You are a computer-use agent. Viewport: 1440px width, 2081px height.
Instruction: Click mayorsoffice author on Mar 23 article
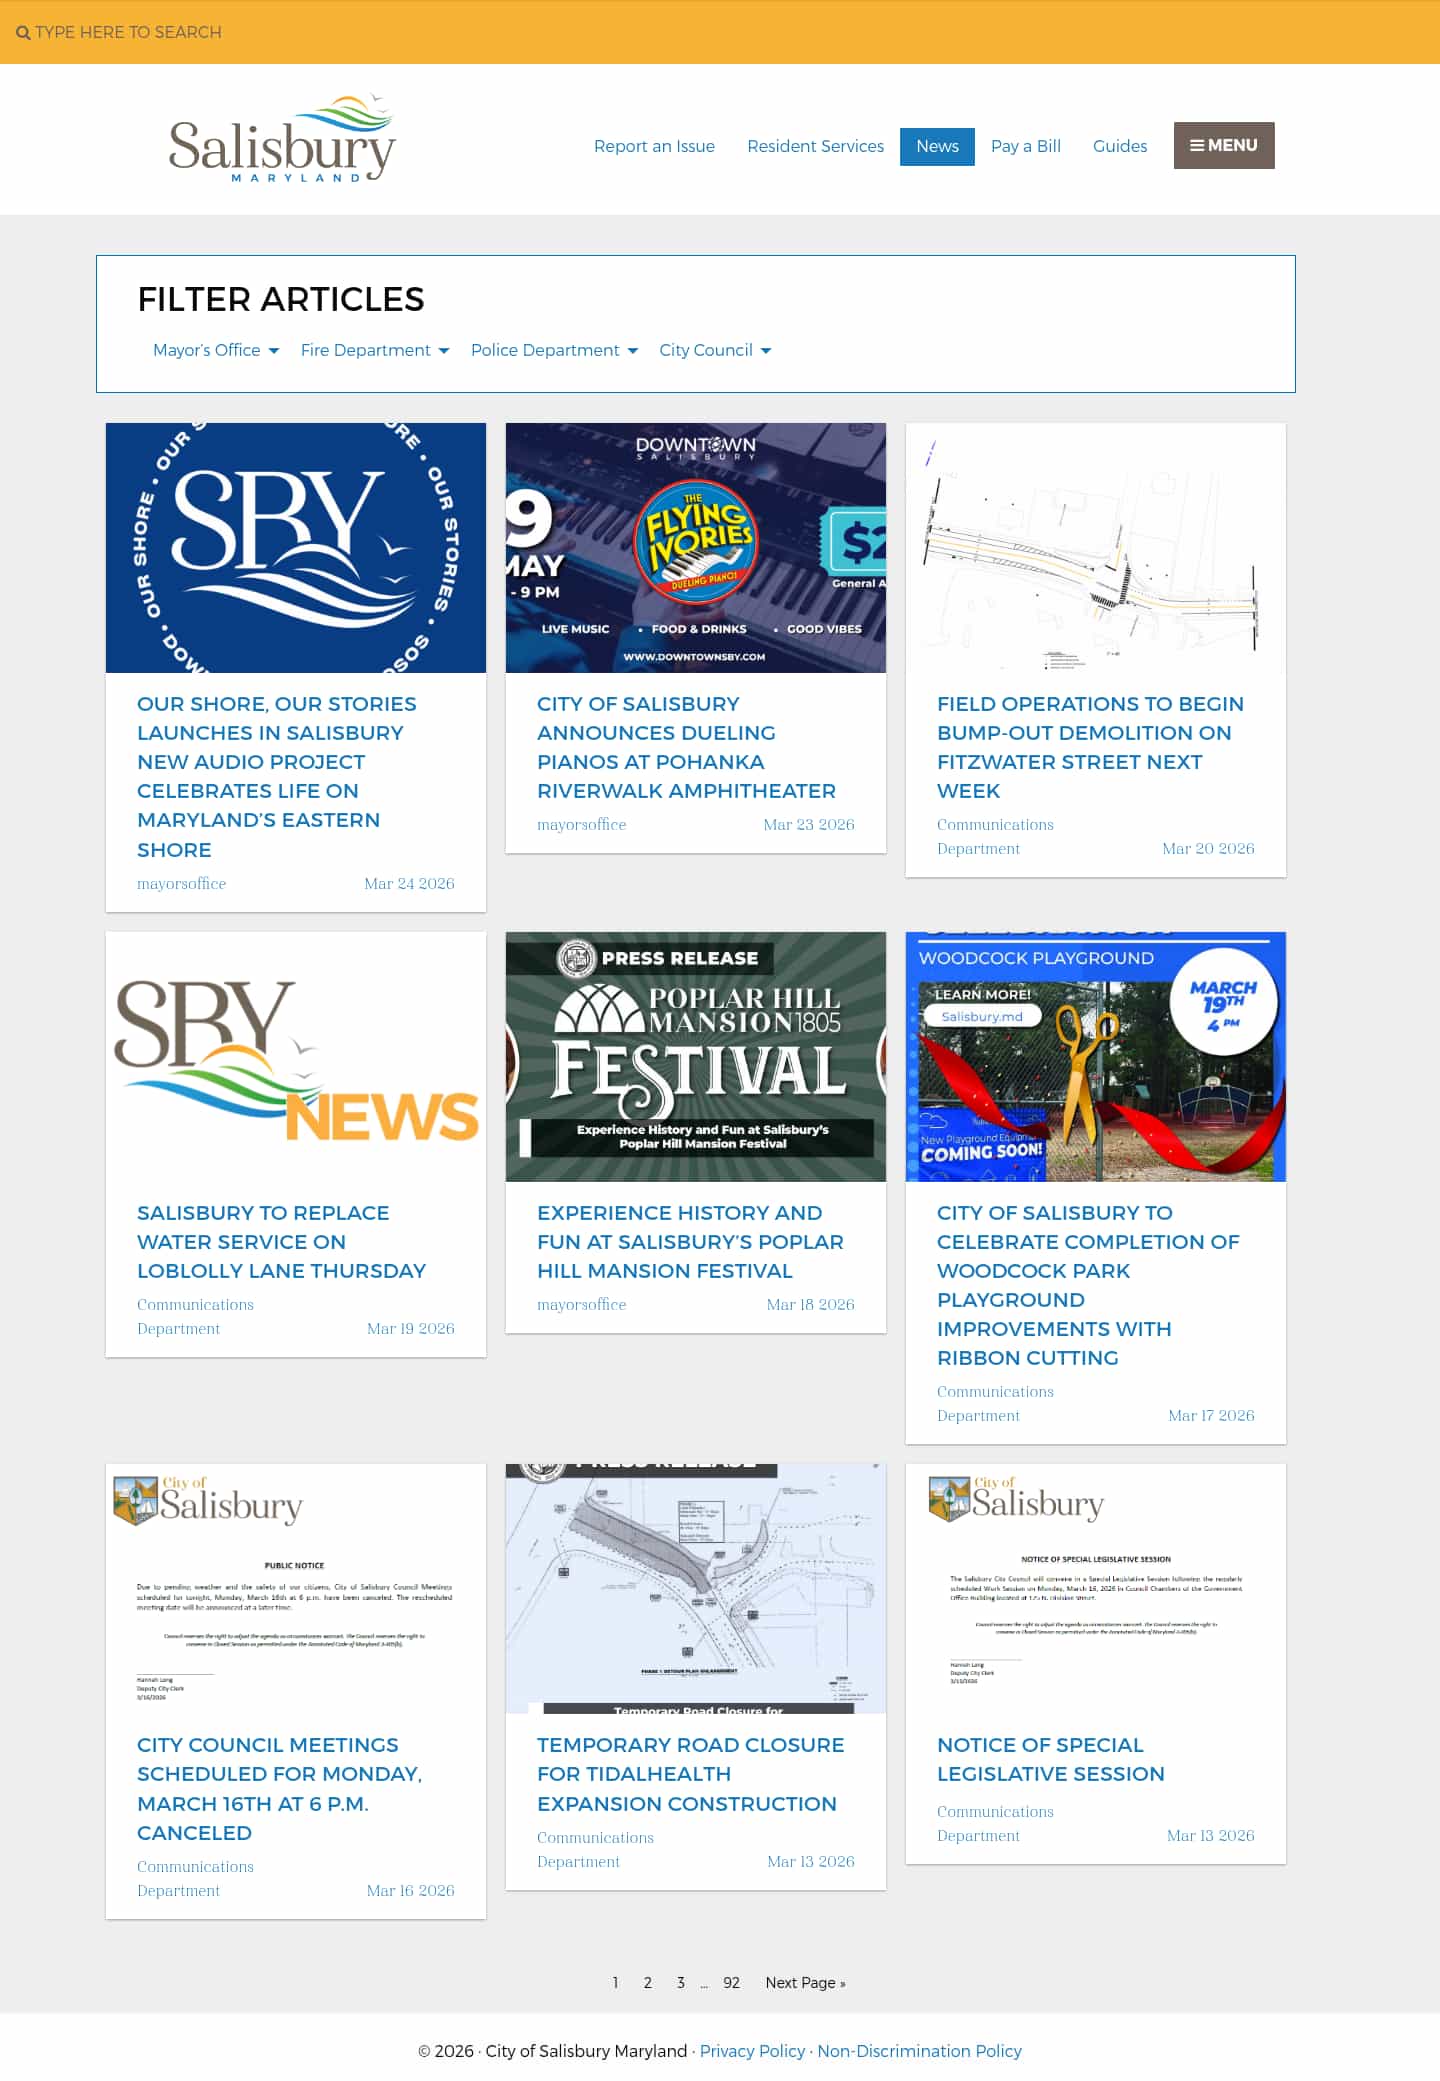pyautogui.click(x=581, y=825)
